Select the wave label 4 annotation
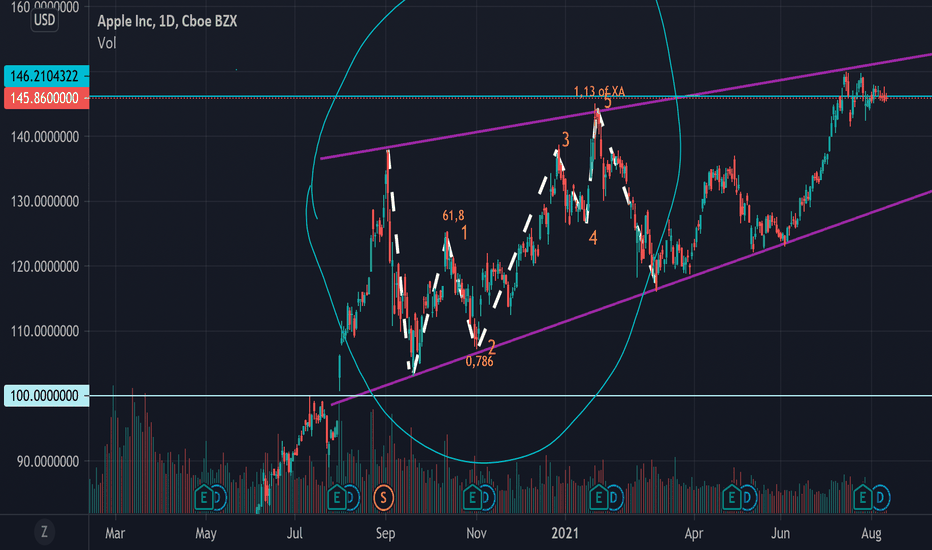The image size is (932, 550). click(x=593, y=238)
